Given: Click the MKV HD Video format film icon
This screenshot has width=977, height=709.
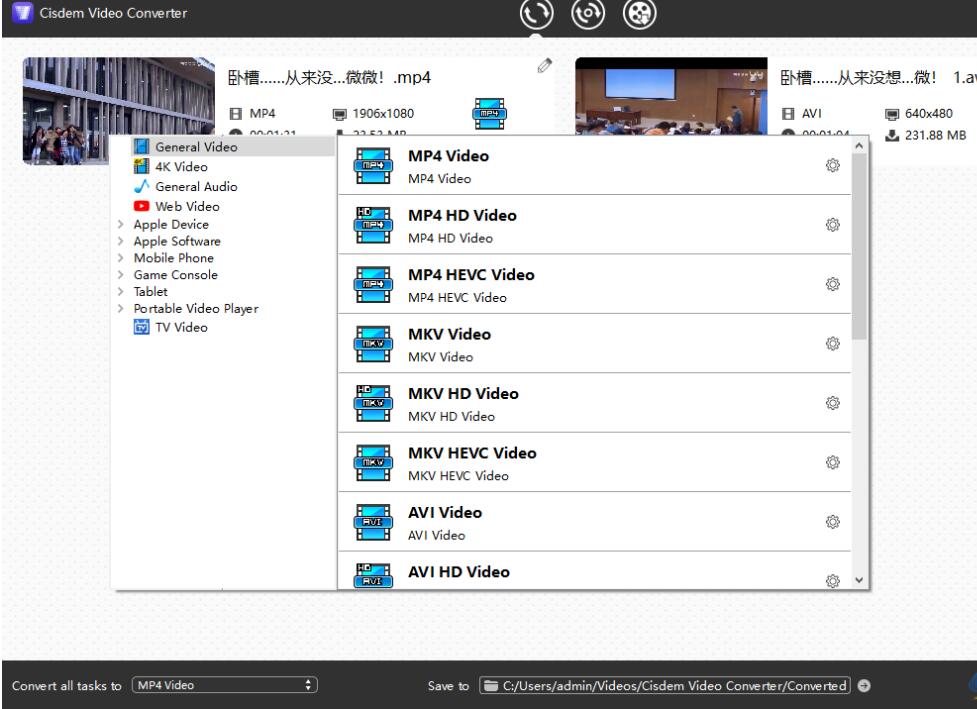Looking at the screenshot, I should tap(373, 403).
